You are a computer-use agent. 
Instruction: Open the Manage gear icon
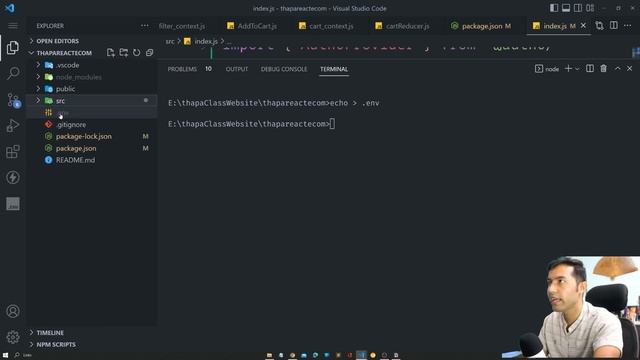tap(13, 337)
